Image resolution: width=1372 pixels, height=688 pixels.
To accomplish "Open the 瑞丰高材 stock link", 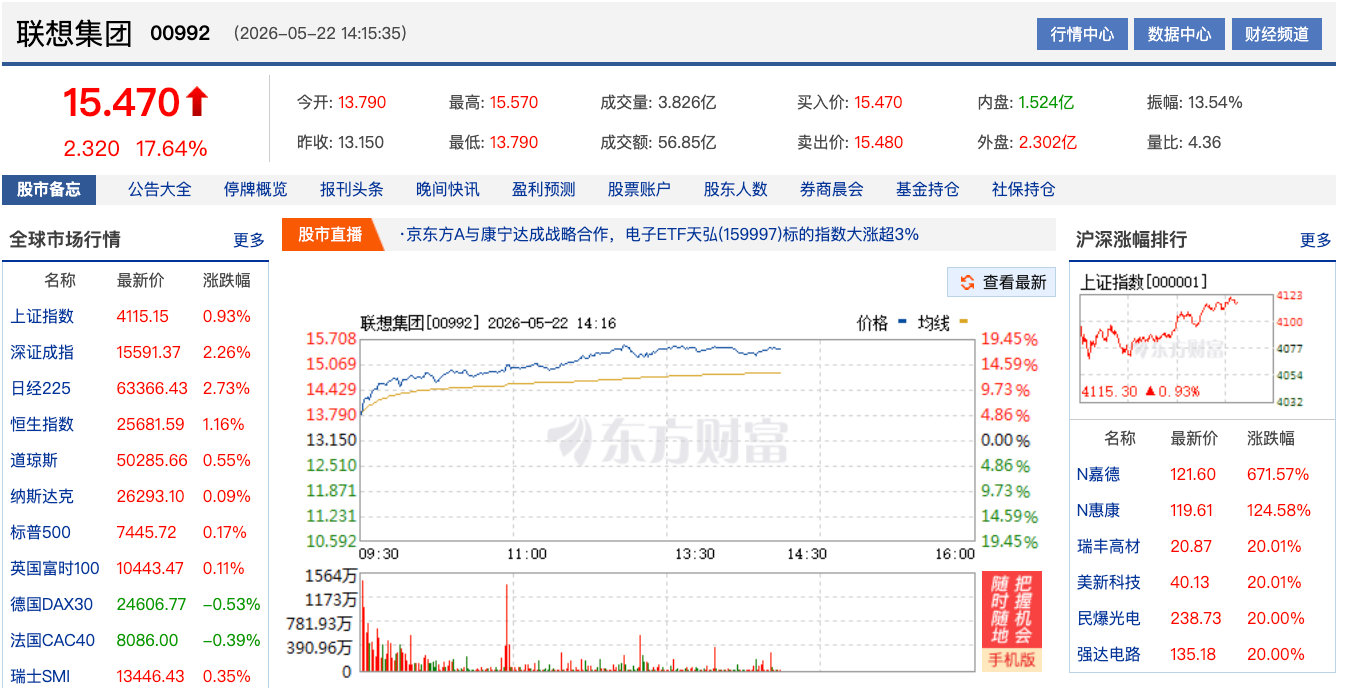I will point(1109,546).
